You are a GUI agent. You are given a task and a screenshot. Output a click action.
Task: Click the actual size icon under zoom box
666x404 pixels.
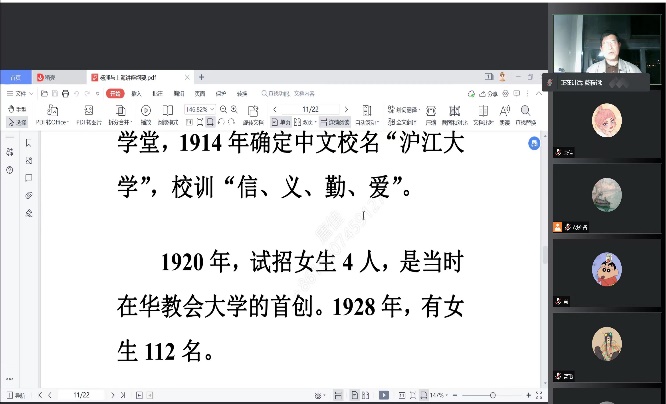pyautogui.click(x=189, y=122)
